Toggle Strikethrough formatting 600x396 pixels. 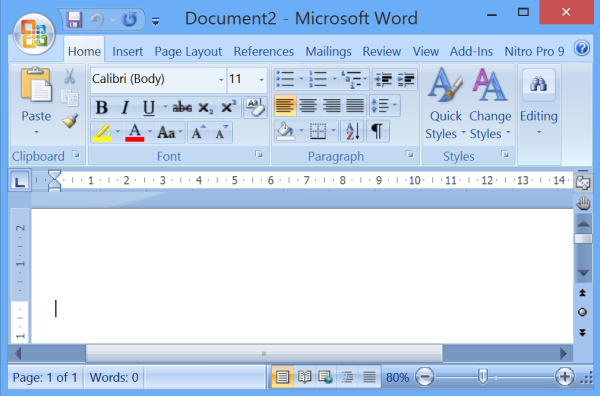182,108
